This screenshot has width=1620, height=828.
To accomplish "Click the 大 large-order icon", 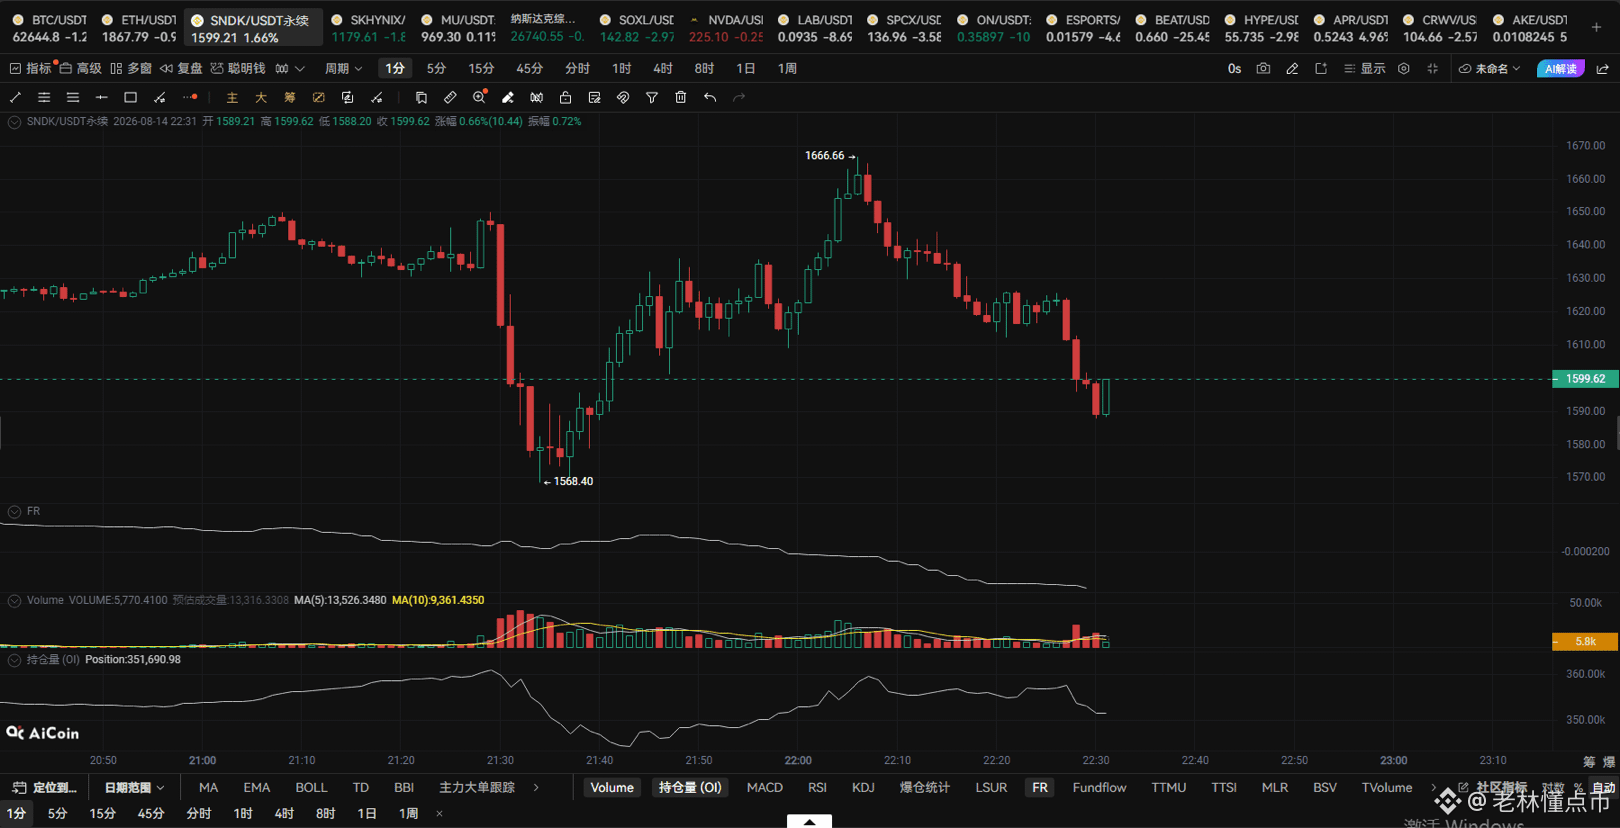I will click(x=261, y=97).
